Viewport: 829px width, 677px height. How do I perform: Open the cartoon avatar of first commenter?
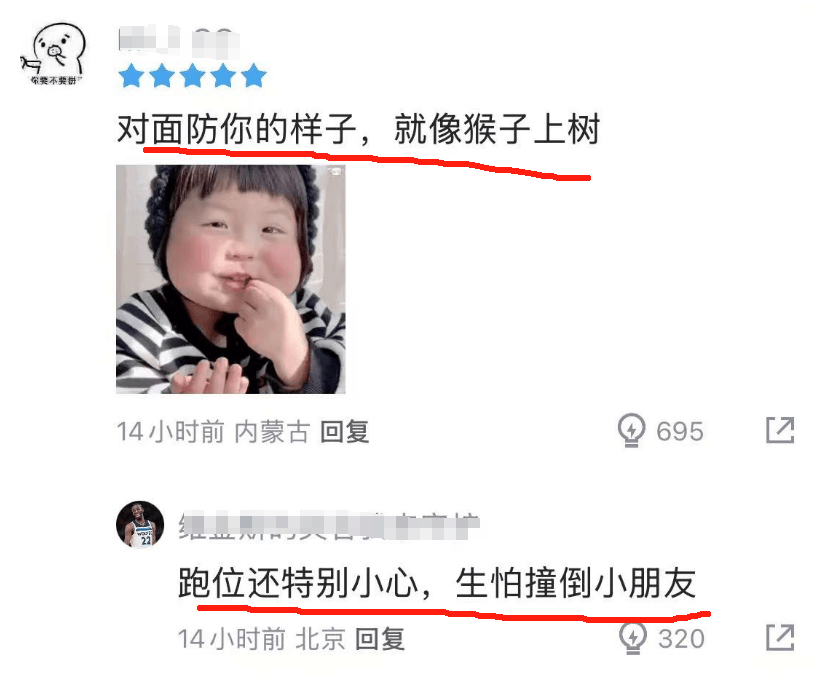(53, 54)
